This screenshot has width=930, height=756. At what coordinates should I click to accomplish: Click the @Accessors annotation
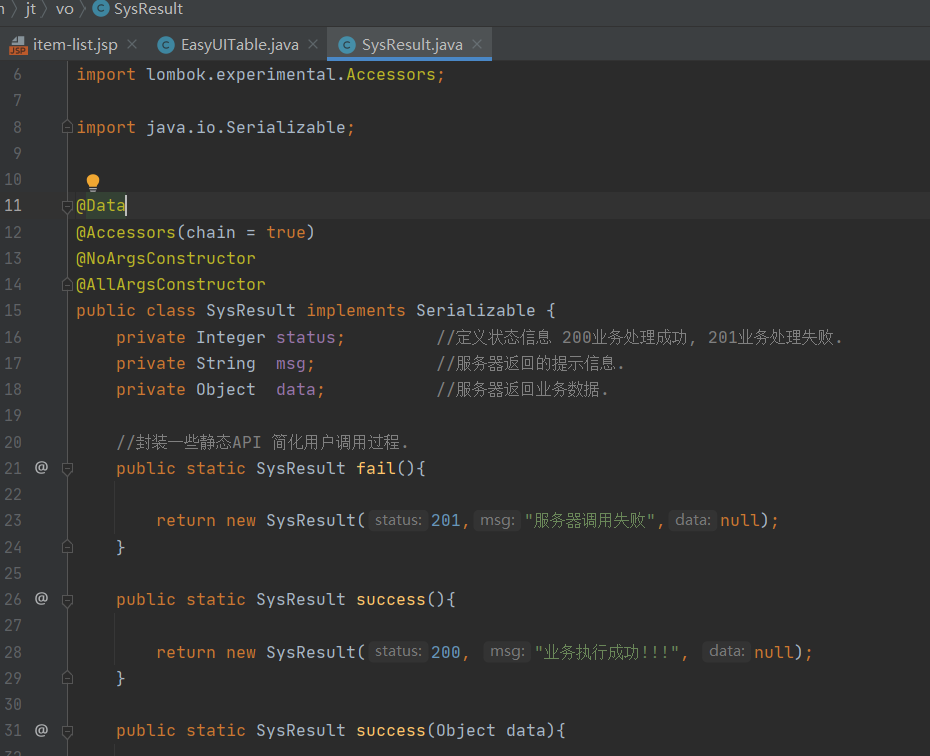(x=126, y=232)
